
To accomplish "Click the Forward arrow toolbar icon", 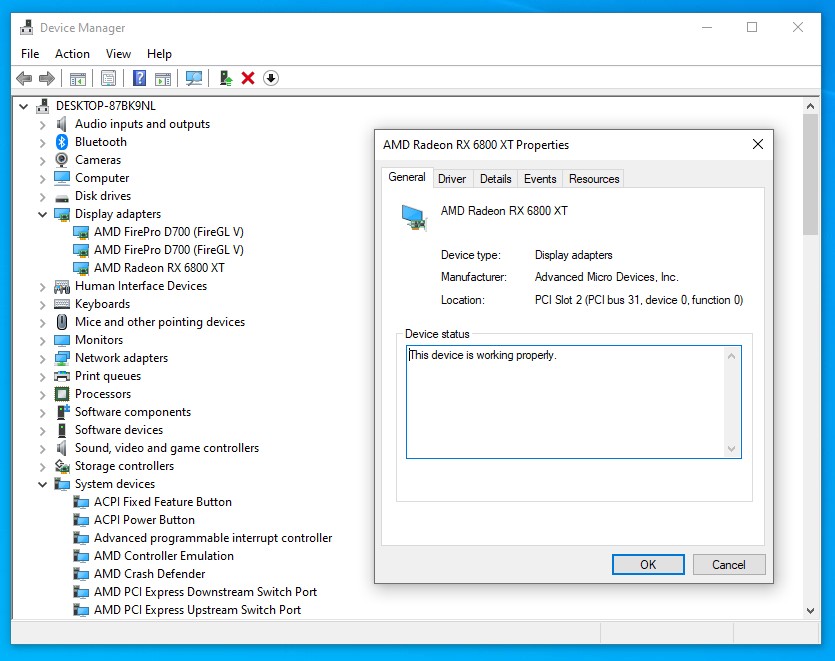I will tap(47, 78).
